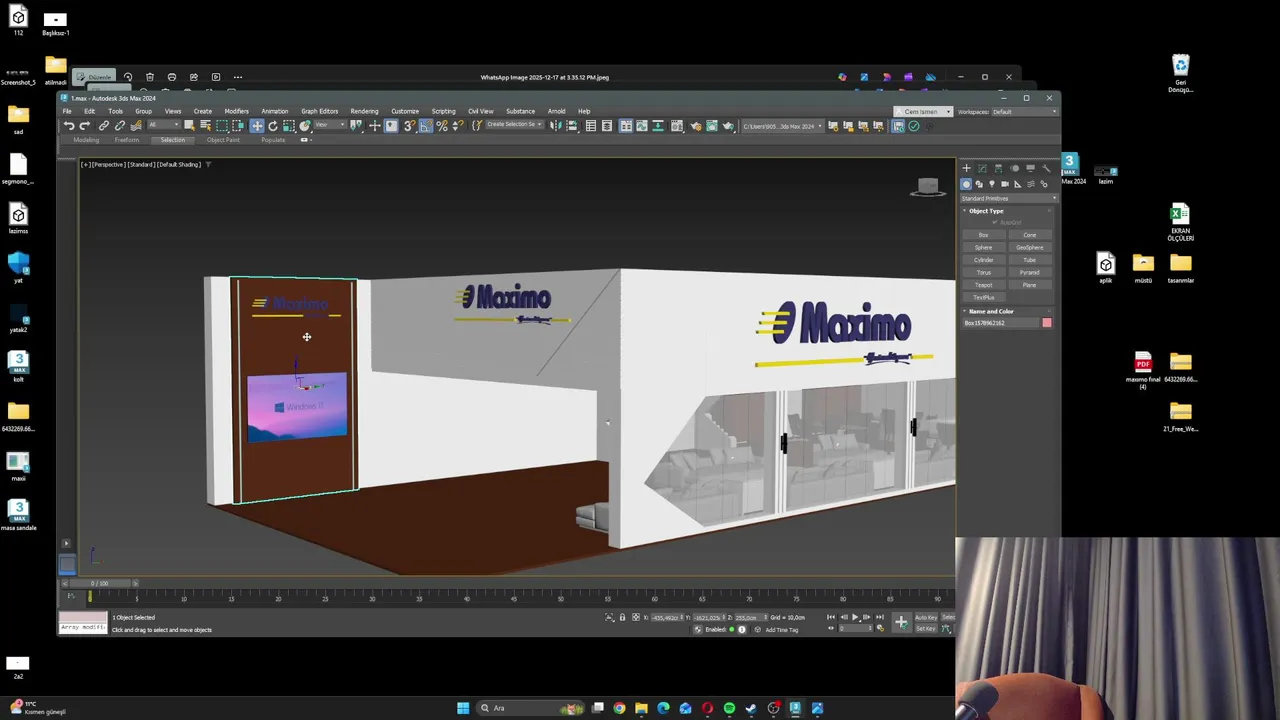Open the Align tool

pos(572,125)
